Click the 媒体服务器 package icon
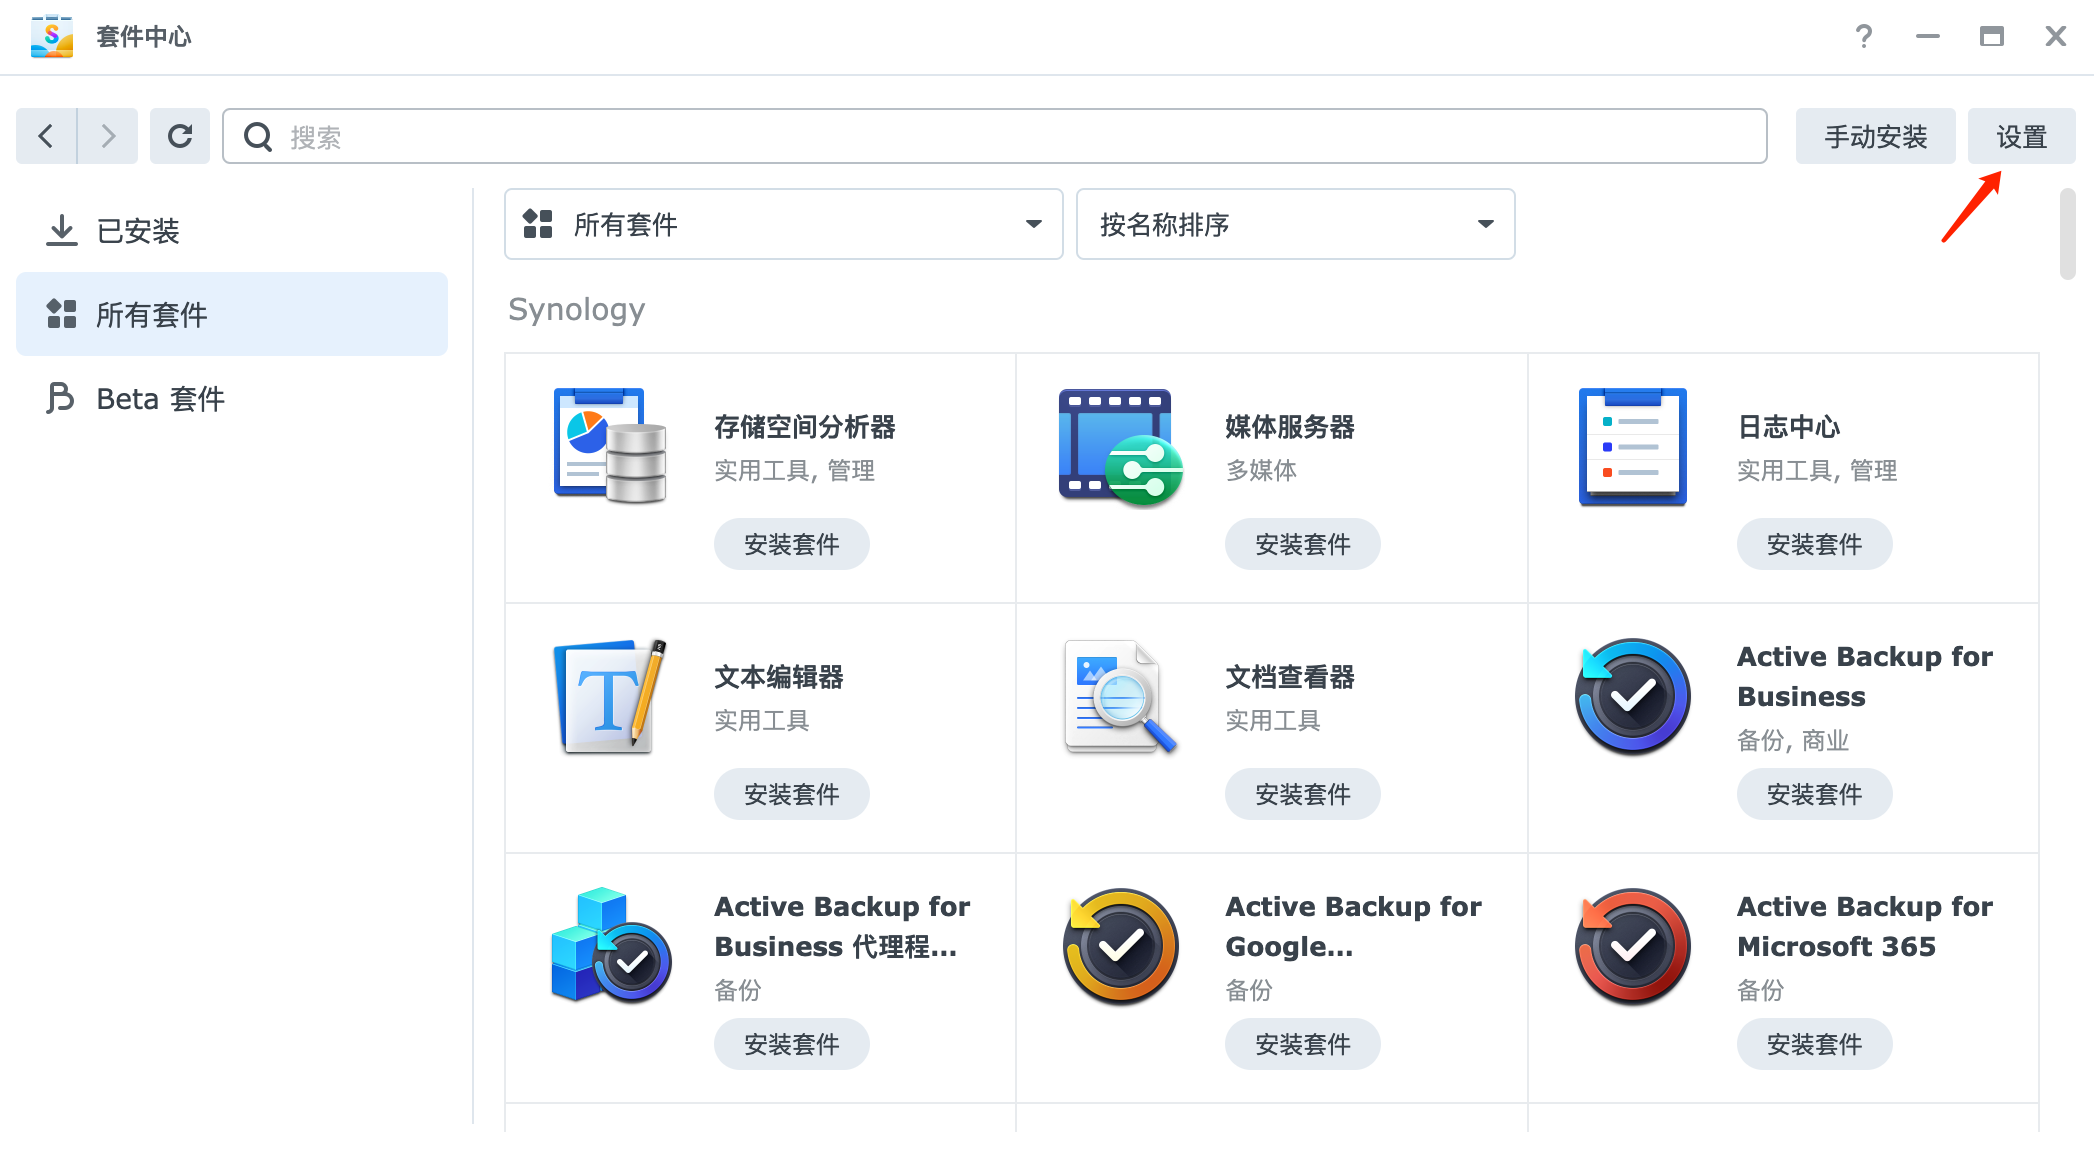This screenshot has height=1150, width=2094. [1121, 447]
